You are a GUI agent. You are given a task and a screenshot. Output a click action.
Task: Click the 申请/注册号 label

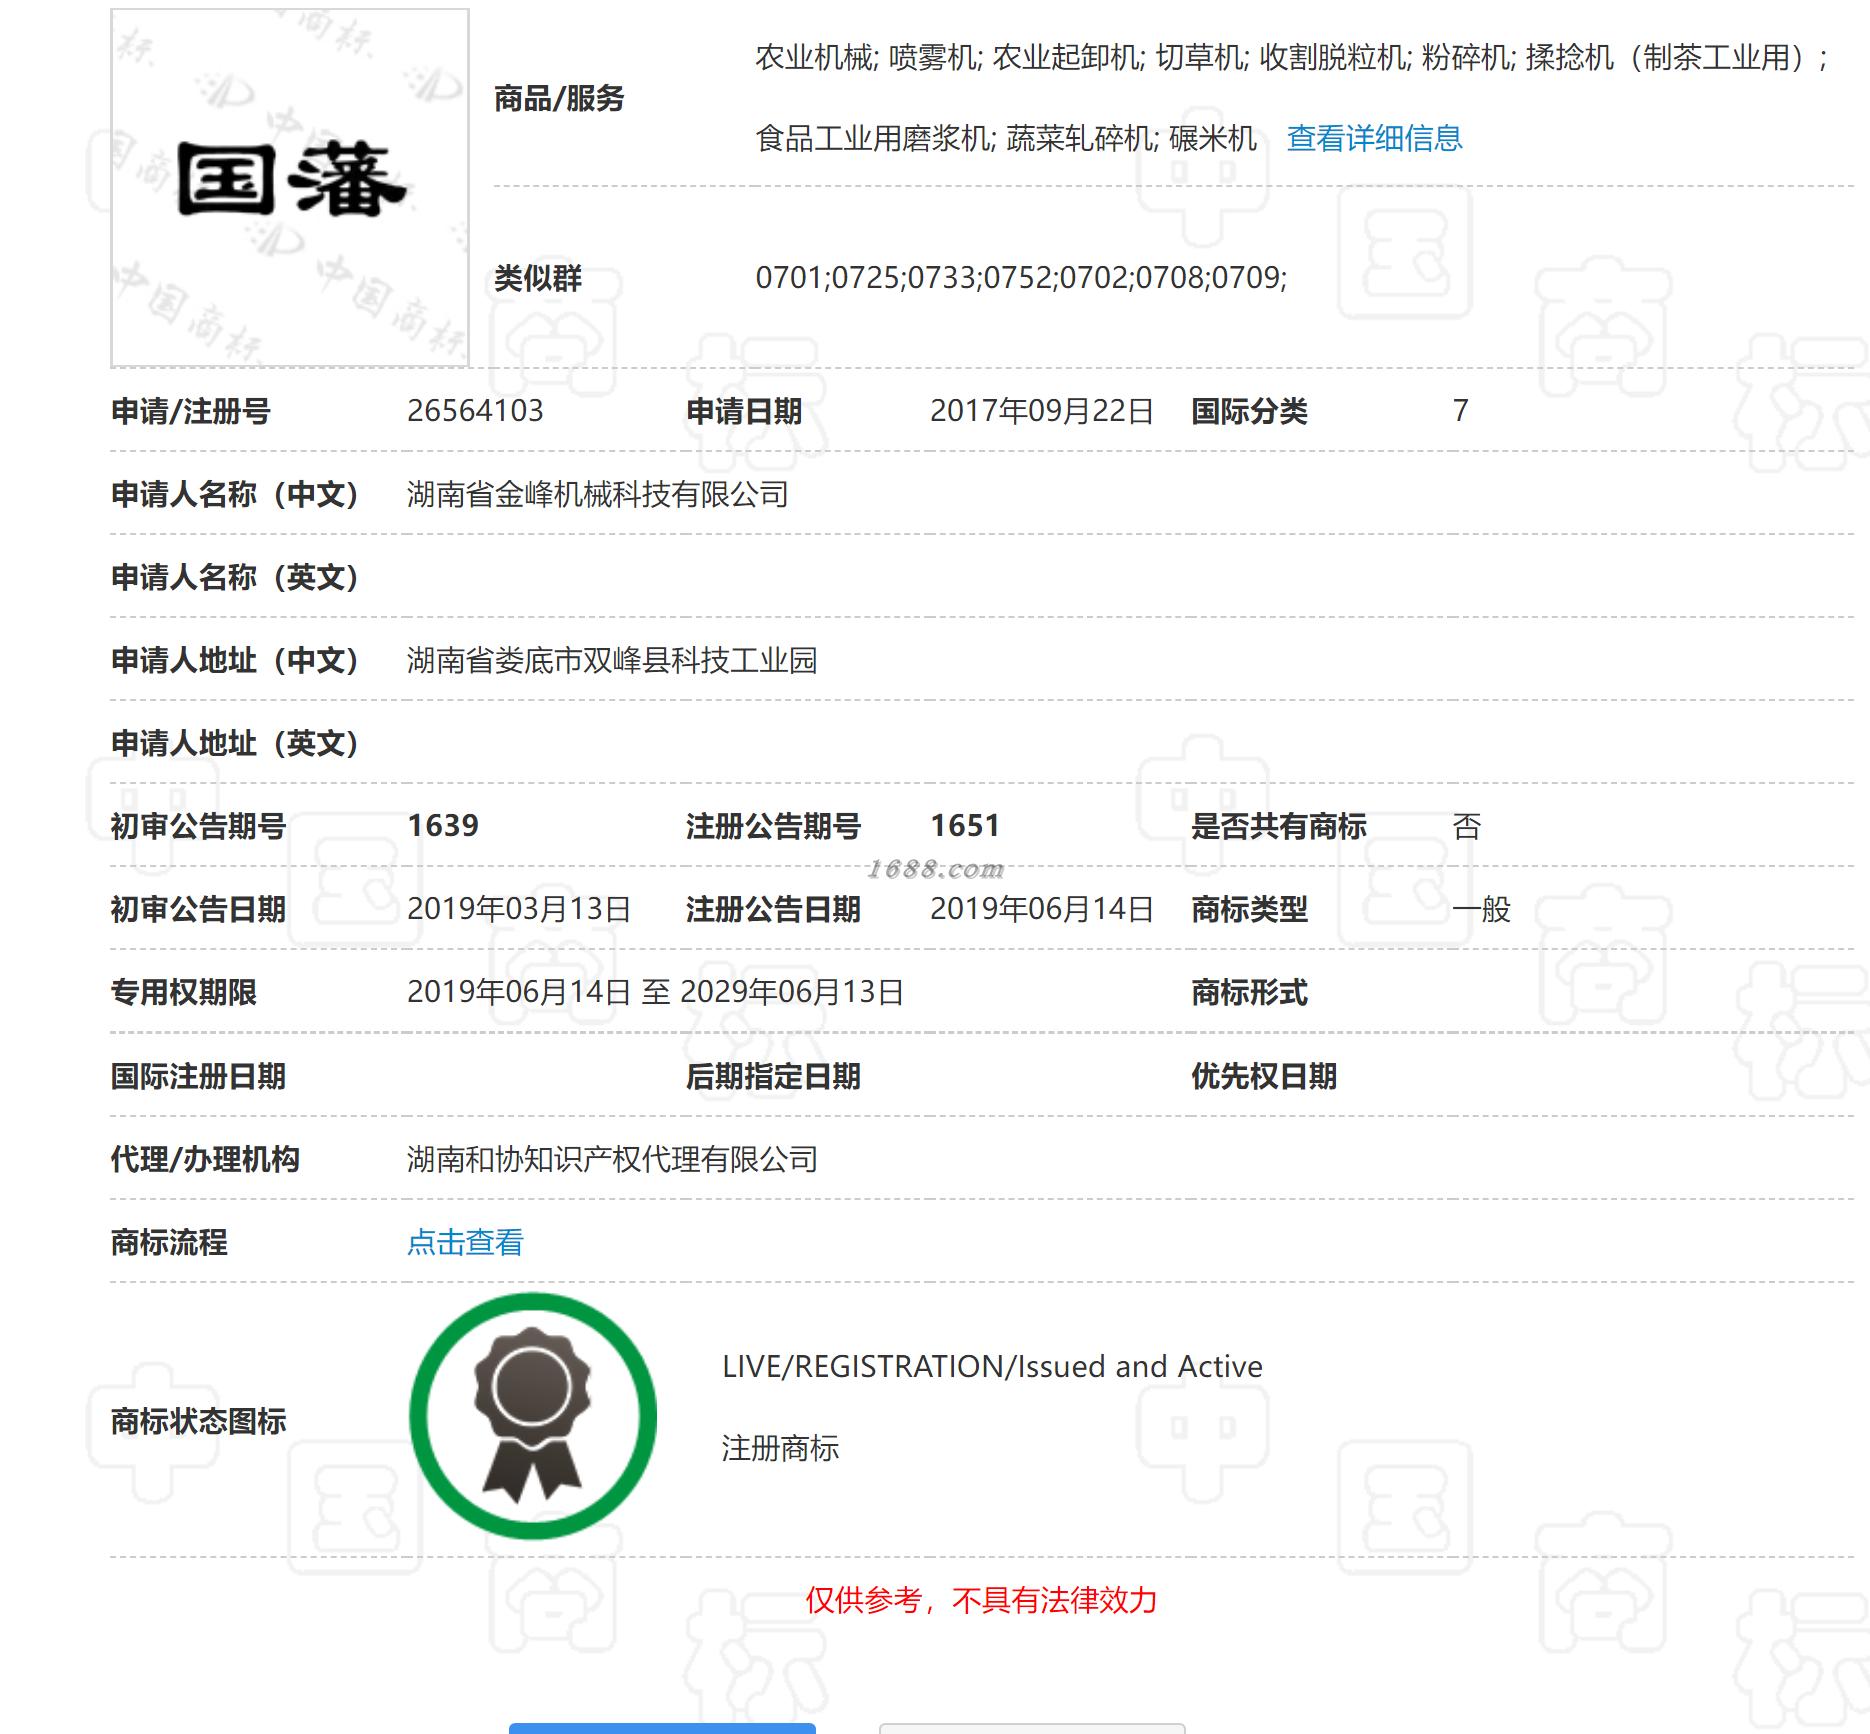click(x=190, y=411)
